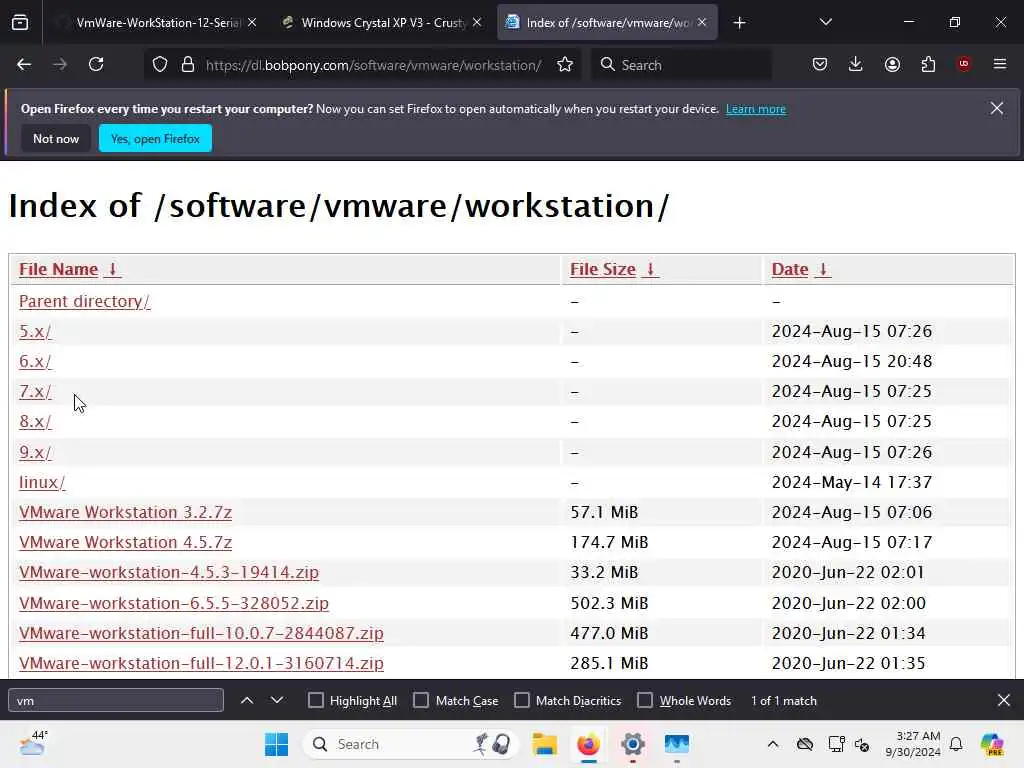Open weather widget showing 44°

32,744
